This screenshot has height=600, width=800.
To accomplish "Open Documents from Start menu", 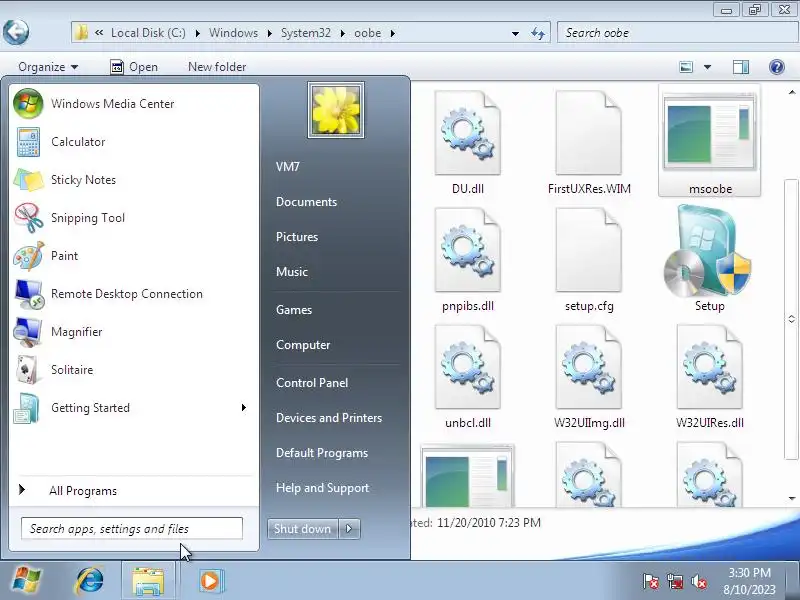I will click(307, 202).
